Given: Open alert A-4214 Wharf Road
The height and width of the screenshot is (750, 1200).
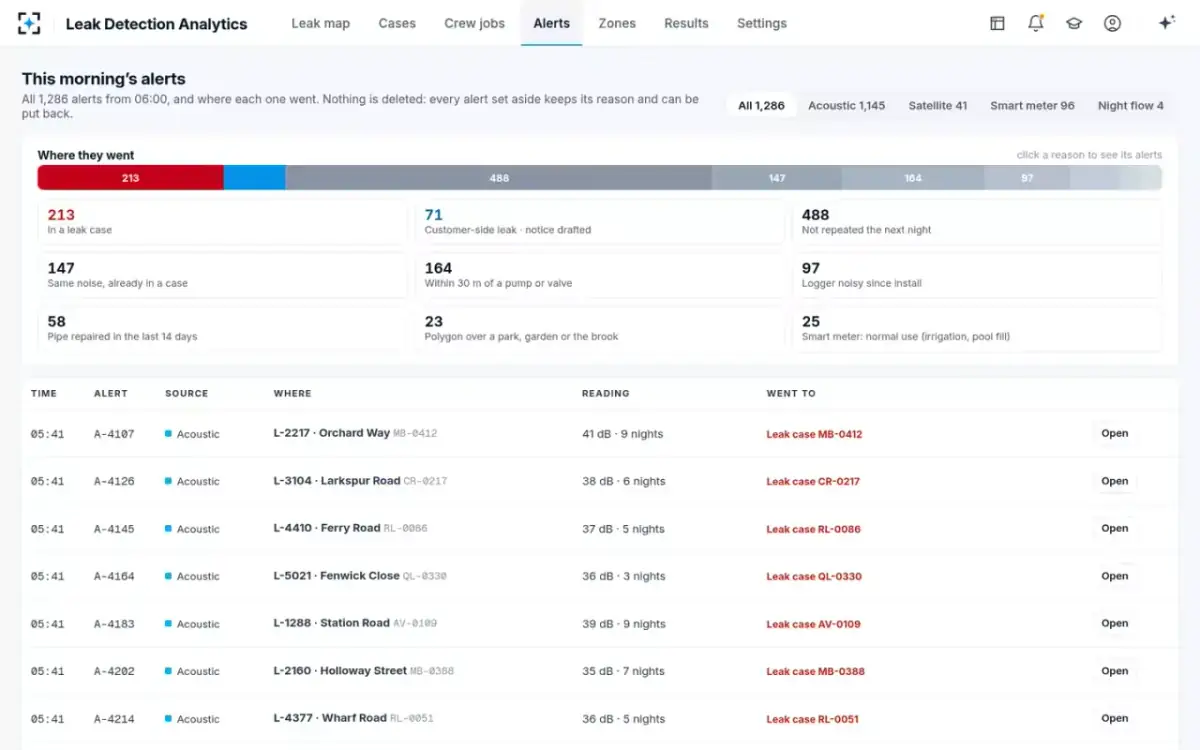Looking at the screenshot, I should point(1114,719).
